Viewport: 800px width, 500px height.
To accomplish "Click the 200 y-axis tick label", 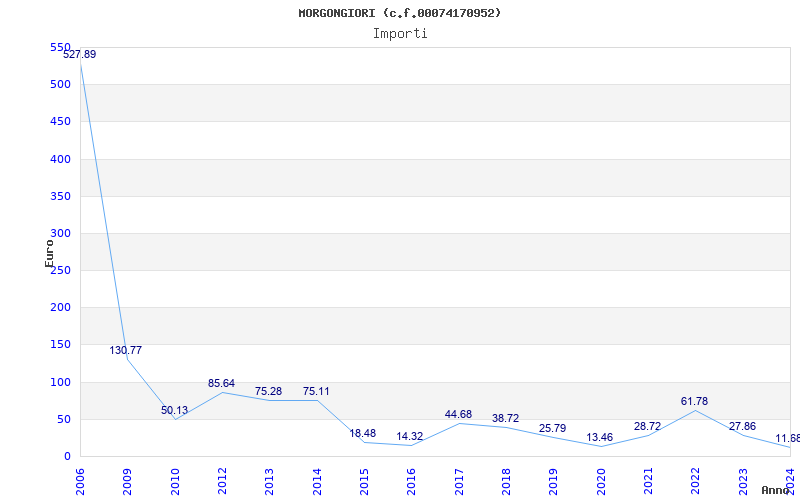I will coord(60,308).
